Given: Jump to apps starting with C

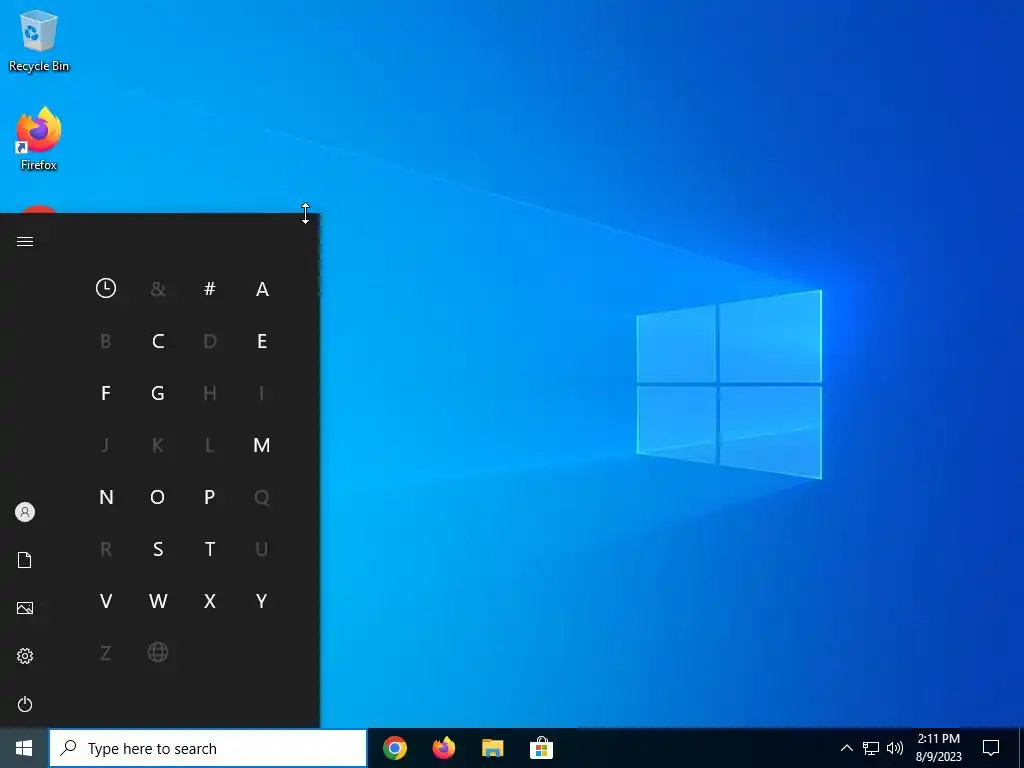Looking at the screenshot, I should tap(157, 341).
